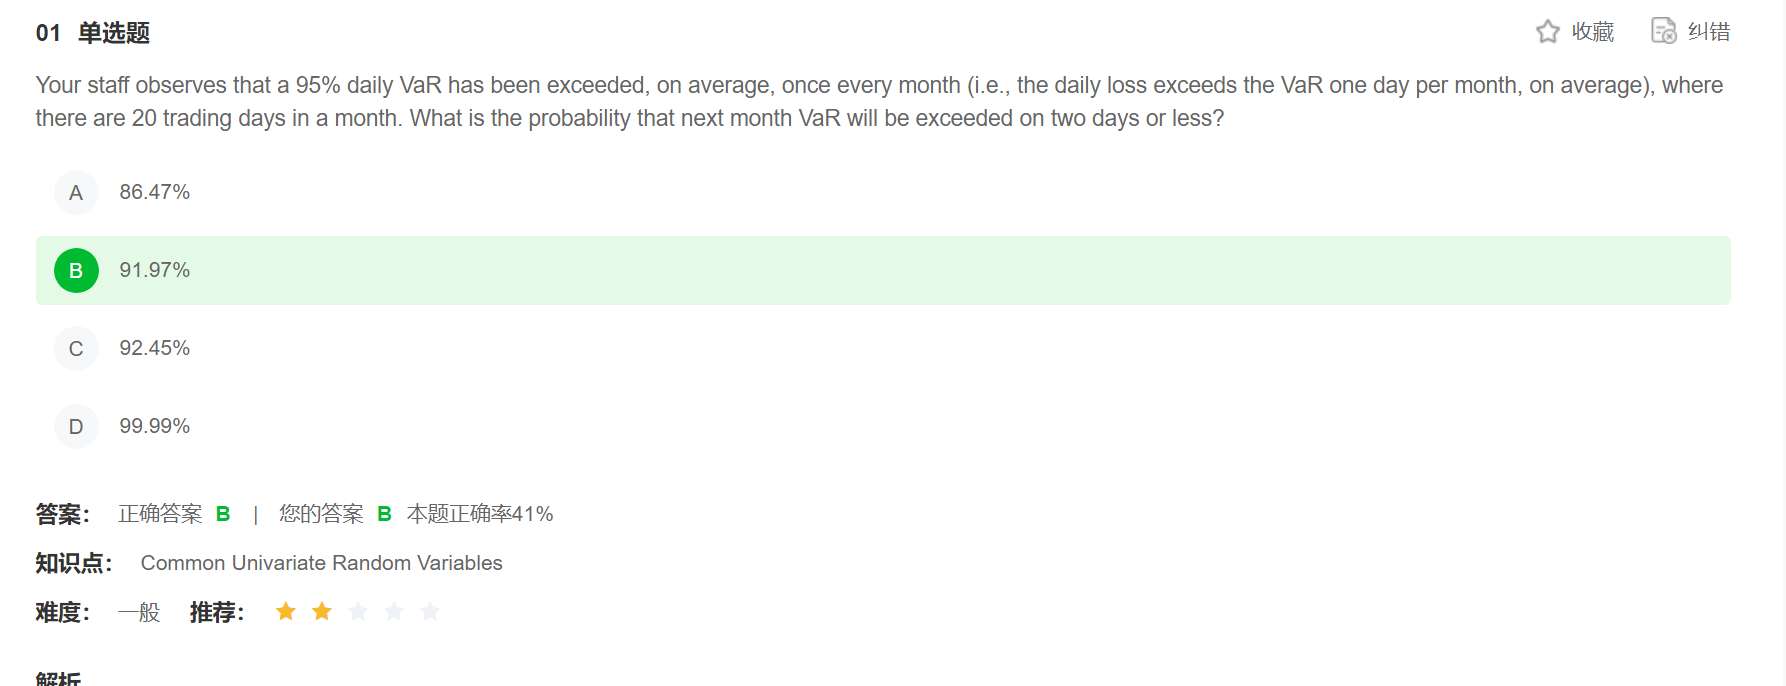Click the 本题正确率41% accuracy text

click(480, 514)
